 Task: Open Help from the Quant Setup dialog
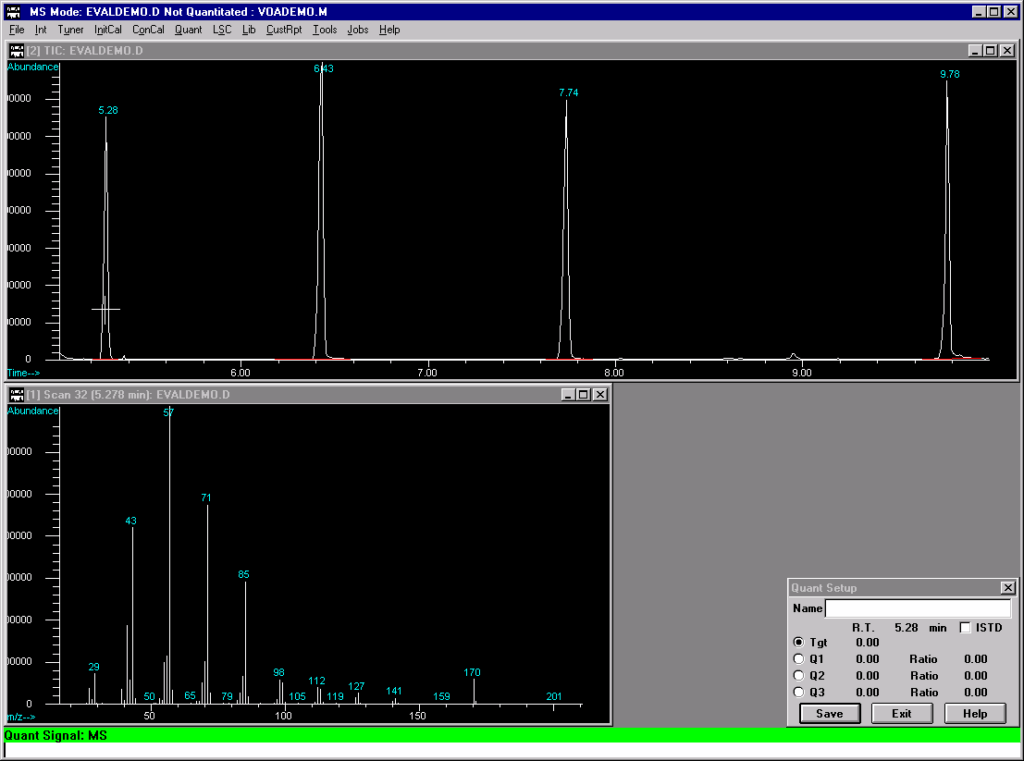[x=974, y=713]
